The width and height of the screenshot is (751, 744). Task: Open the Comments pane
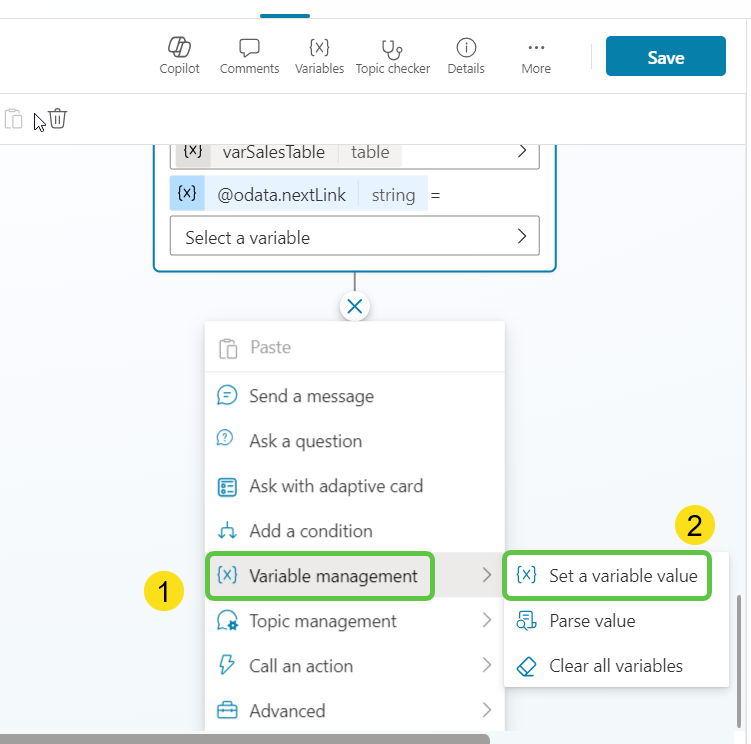249,56
